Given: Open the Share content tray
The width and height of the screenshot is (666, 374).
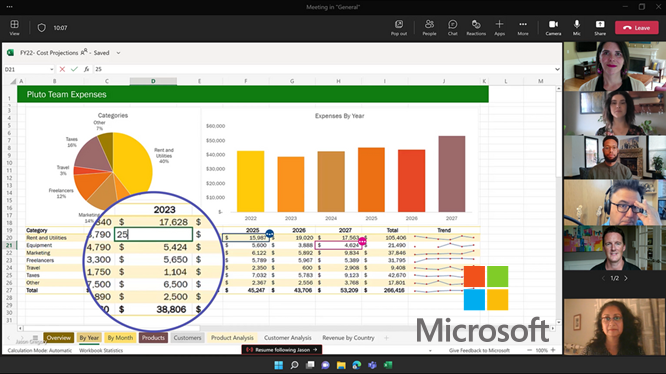Looking at the screenshot, I should (x=600, y=28).
